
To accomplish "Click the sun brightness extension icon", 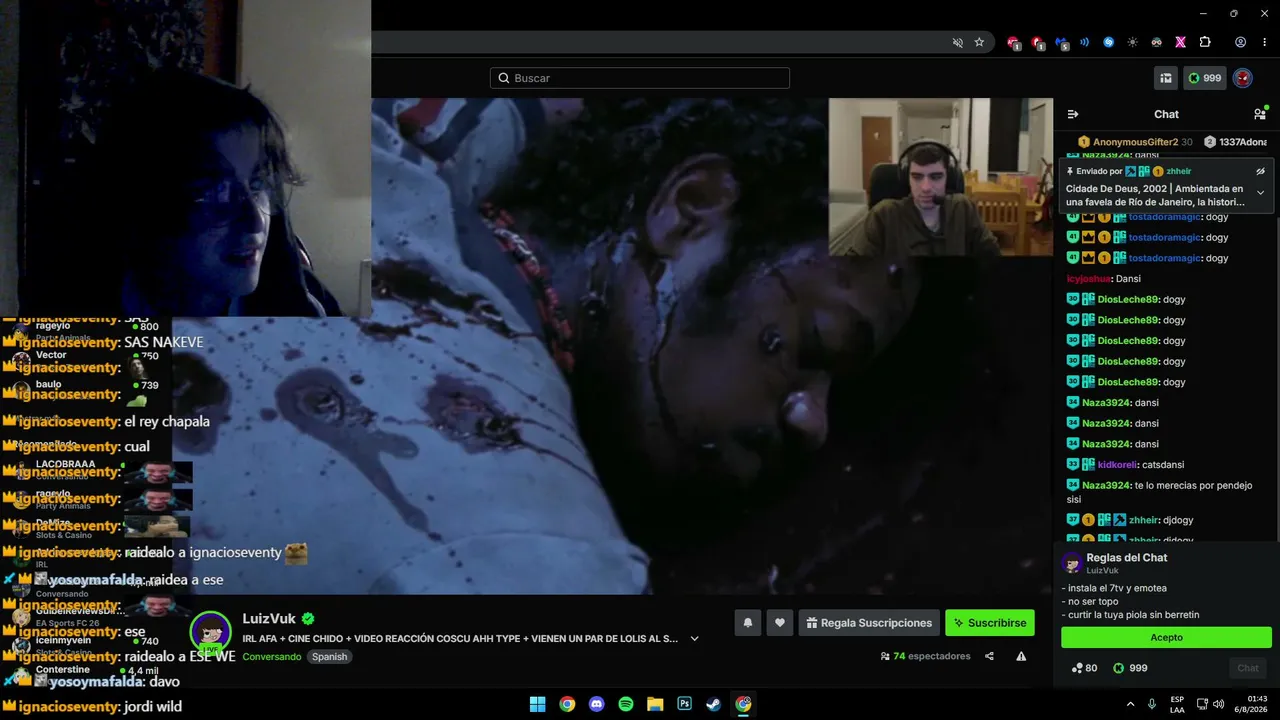I will tap(1132, 42).
